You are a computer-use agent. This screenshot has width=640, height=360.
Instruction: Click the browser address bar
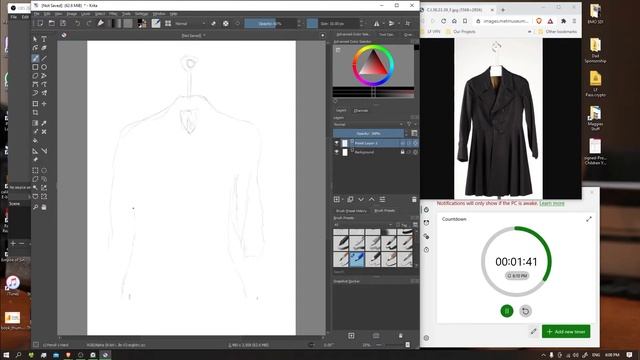tap(502, 21)
